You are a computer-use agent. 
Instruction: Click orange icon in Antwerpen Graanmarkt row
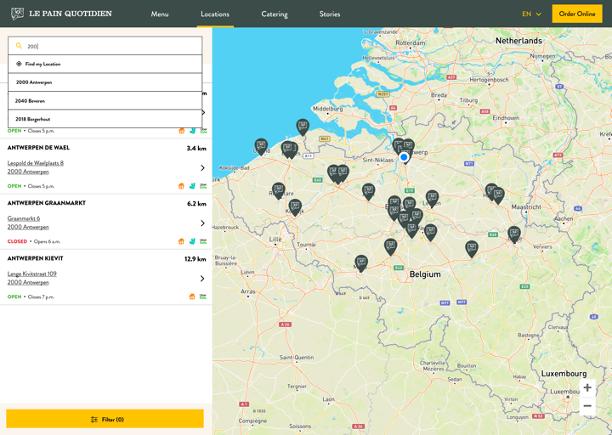point(181,241)
